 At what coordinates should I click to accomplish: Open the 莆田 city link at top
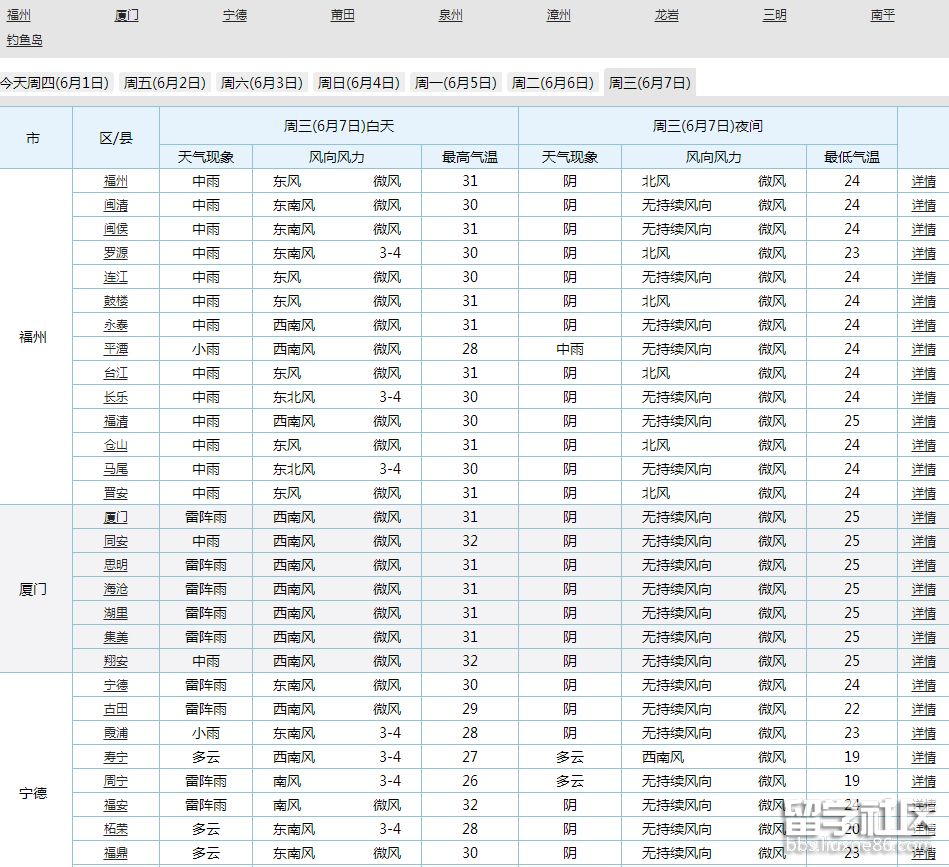click(x=342, y=14)
